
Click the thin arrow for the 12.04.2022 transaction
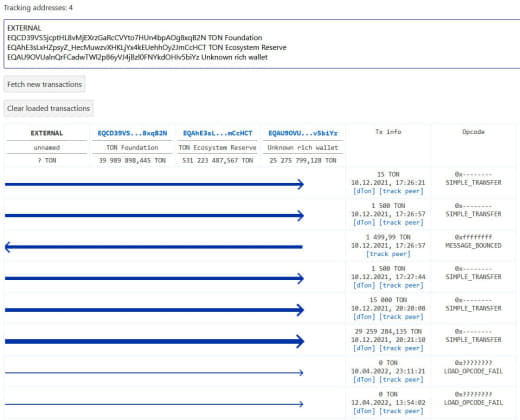coord(154,404)
